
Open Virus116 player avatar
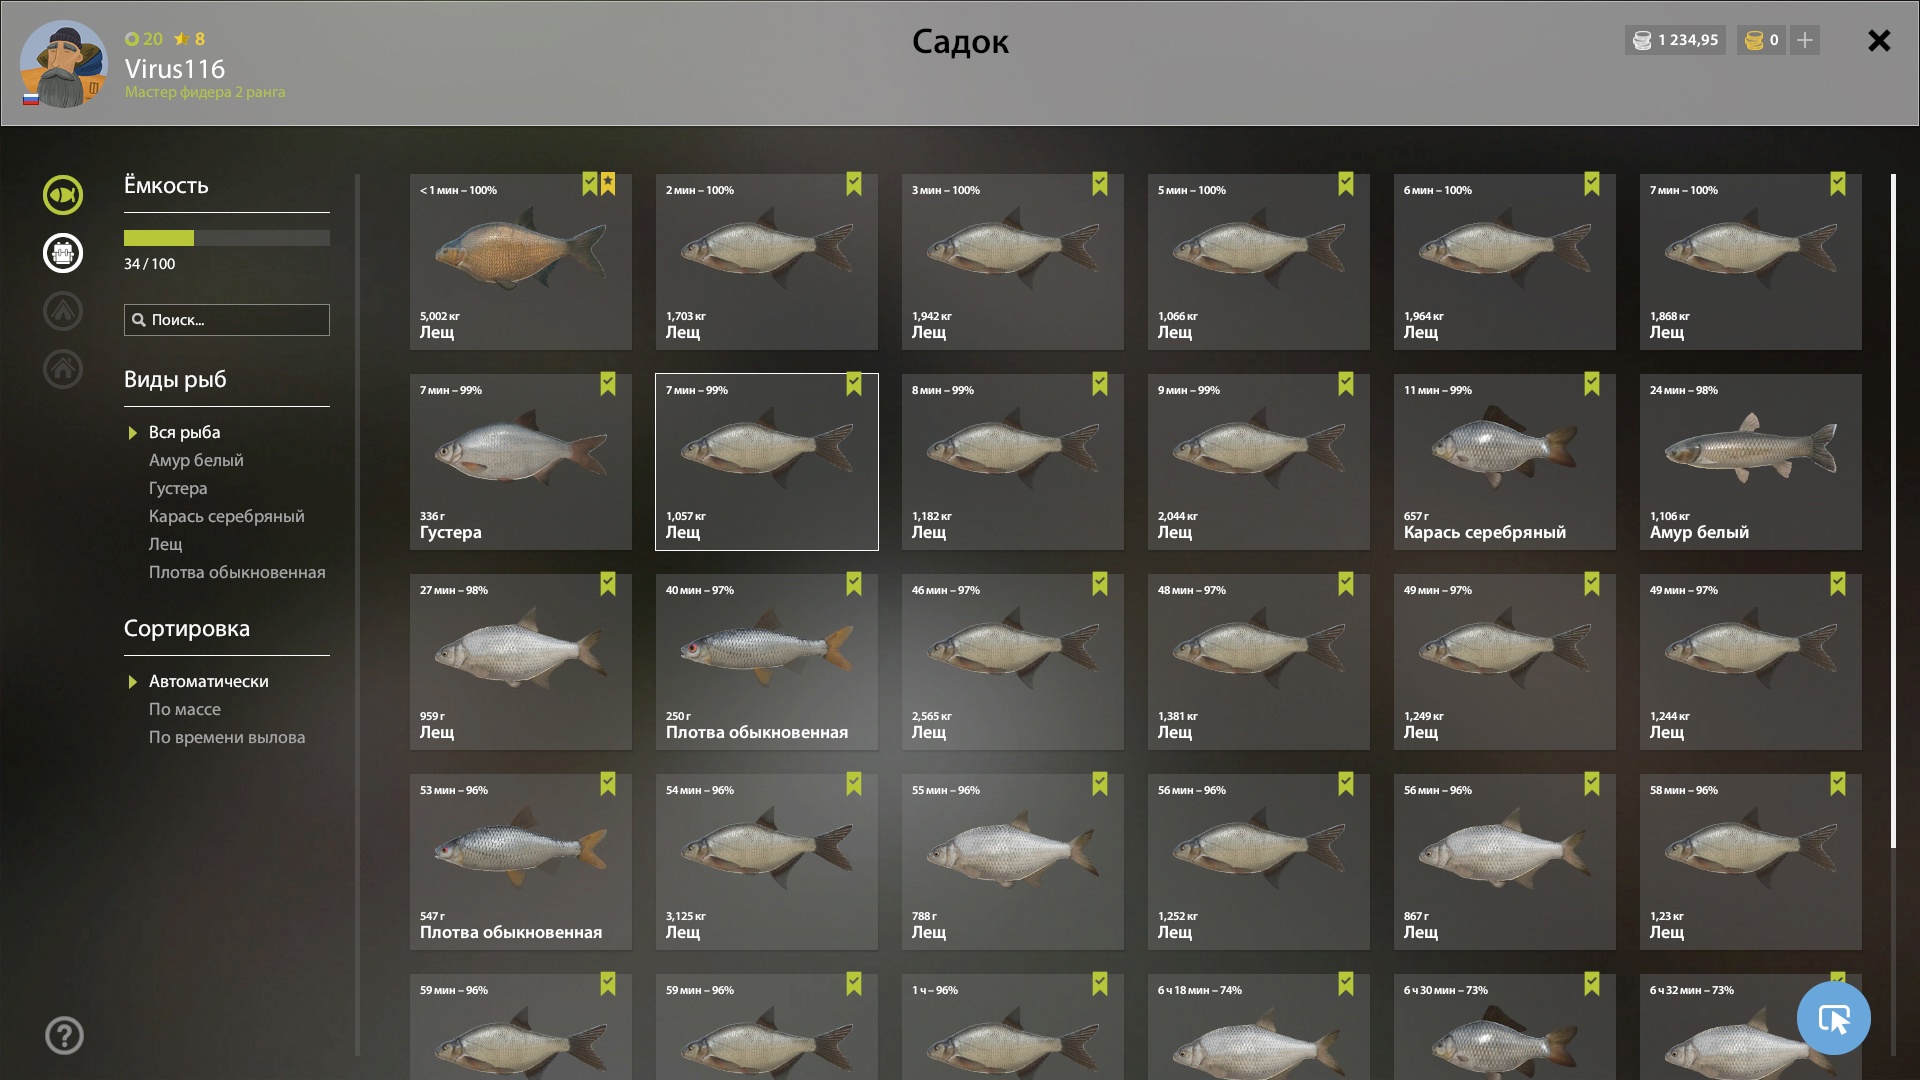[64, 64]
